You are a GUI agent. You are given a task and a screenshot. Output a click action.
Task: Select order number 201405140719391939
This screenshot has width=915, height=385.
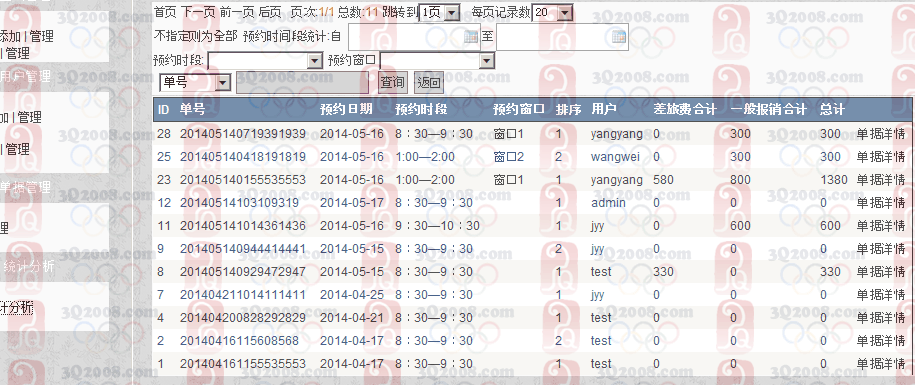[243, 134]
